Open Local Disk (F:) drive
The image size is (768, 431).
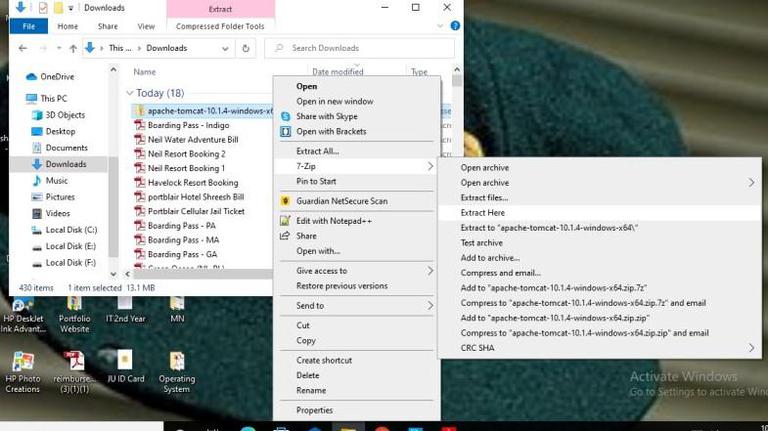[x=71, y=263]
